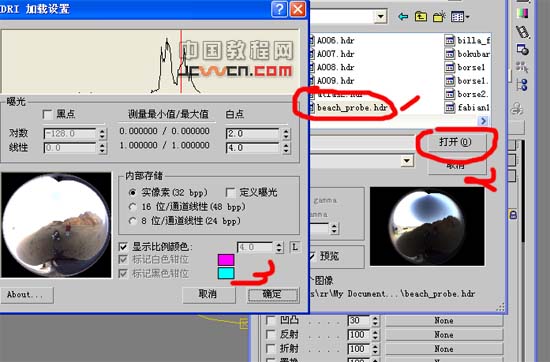Click 取消 in HDRI load dialog
Screen dimensions: 550x362
[x=209, y=295]
